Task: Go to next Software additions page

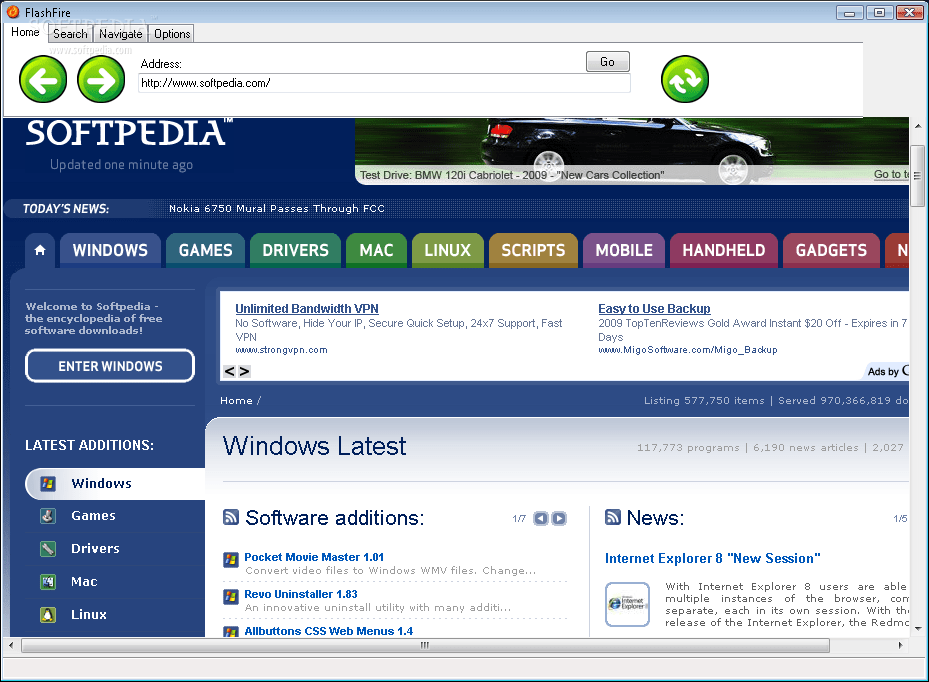Action: click(x=559, y=518)
